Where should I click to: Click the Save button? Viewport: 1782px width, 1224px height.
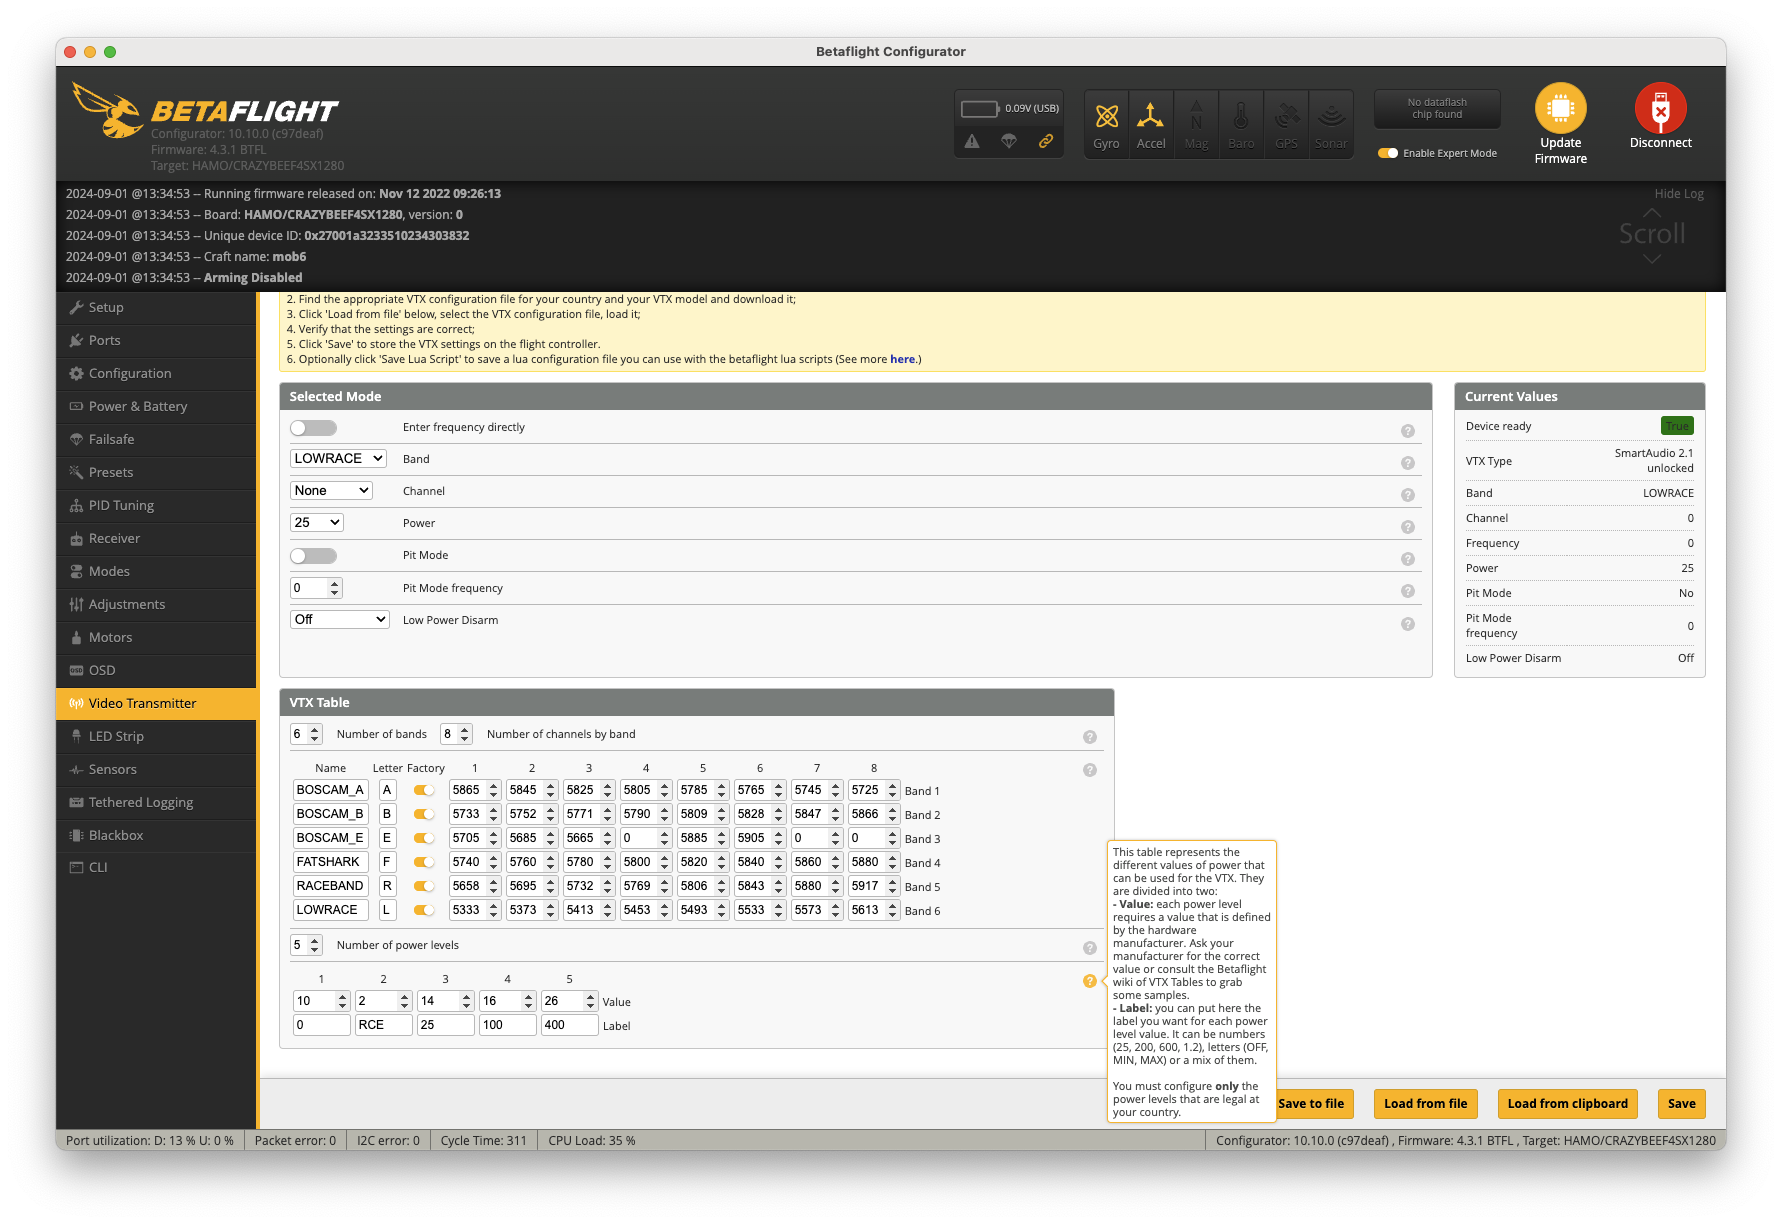[x=1681, y=1104]
